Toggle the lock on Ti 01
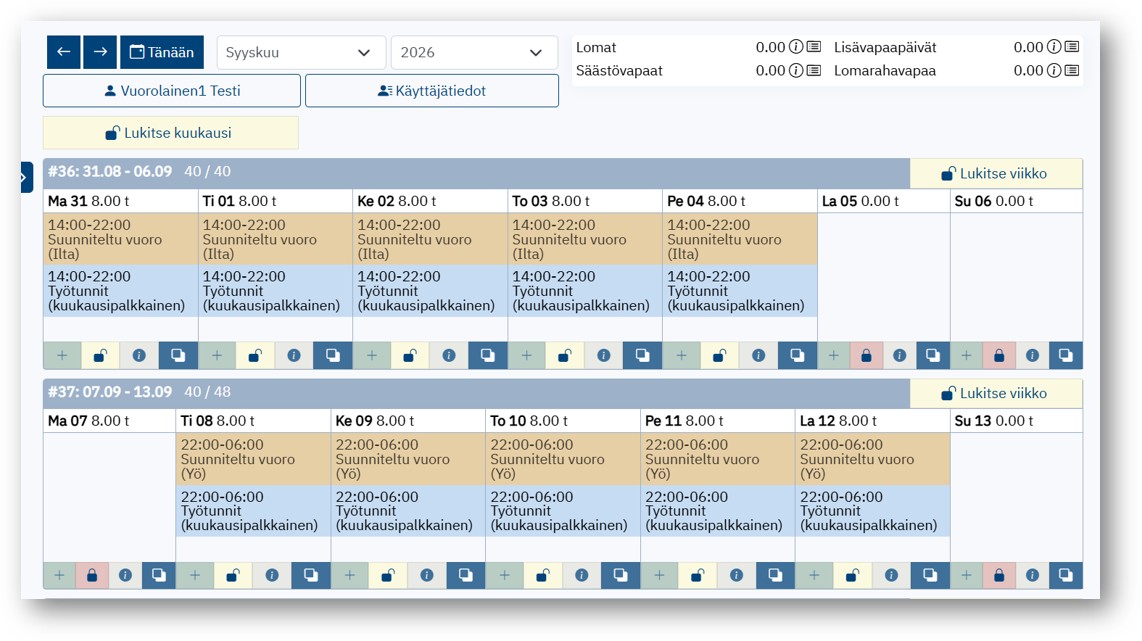Screen dimensions: 1142x641 [256, 355]
